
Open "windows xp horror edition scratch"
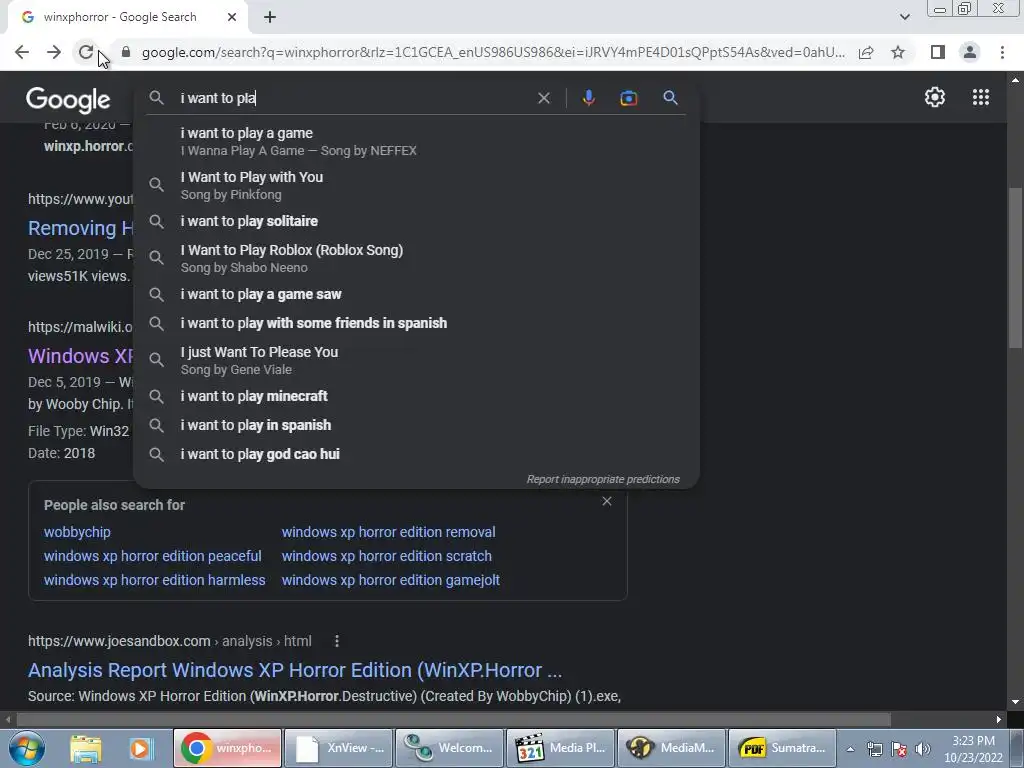(x=387, y=556)
